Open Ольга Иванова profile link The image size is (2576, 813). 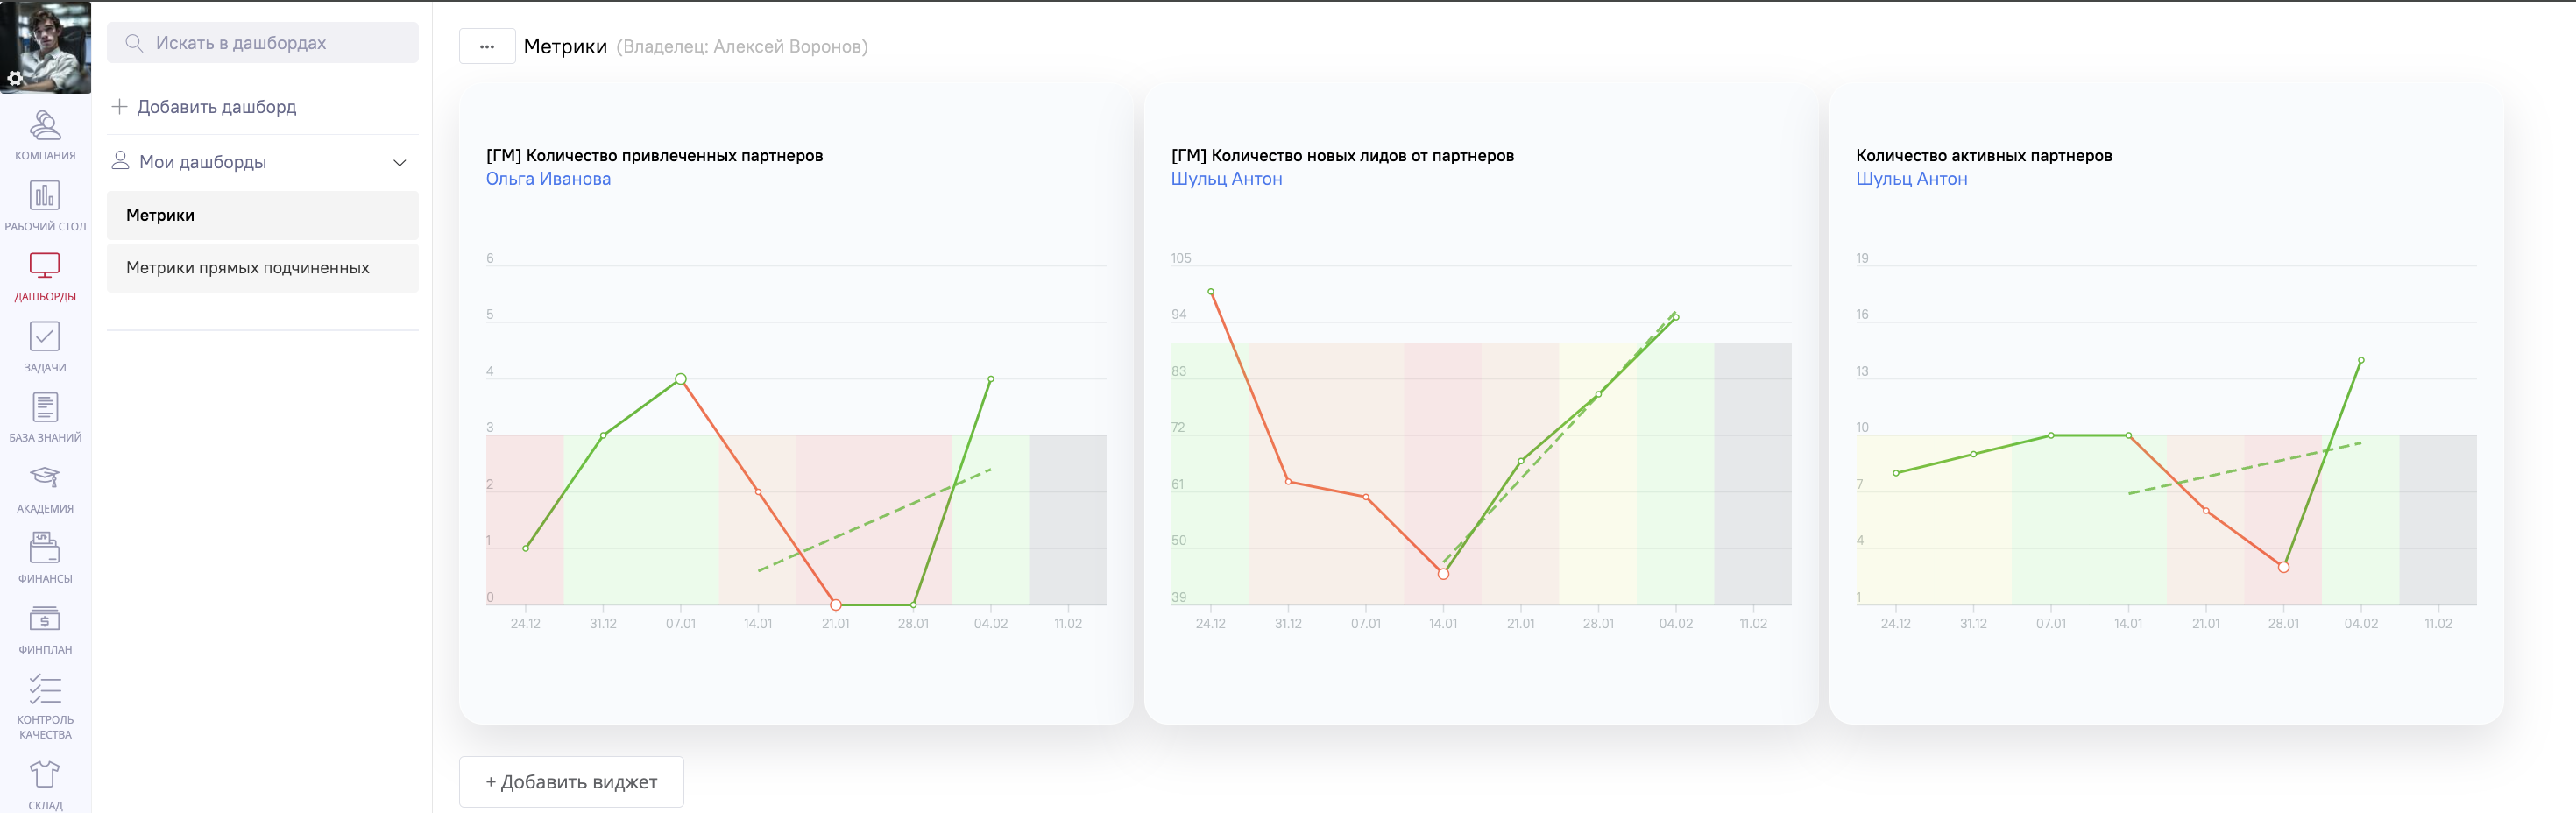[x=548, y=179]
